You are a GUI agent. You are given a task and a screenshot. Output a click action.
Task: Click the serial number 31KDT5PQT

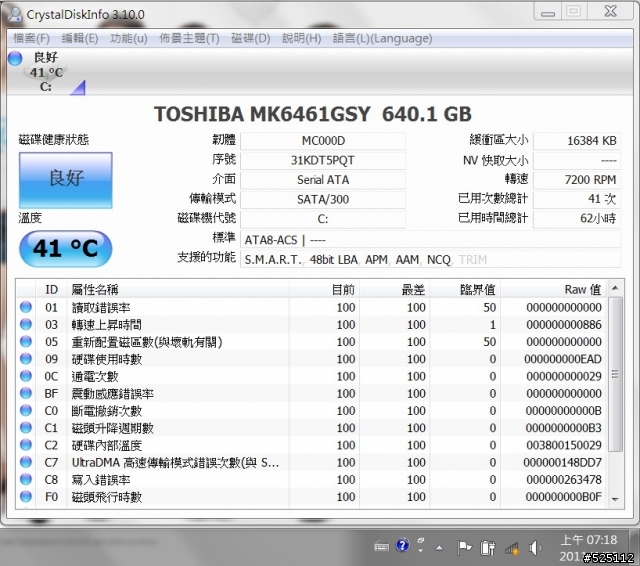323,160
